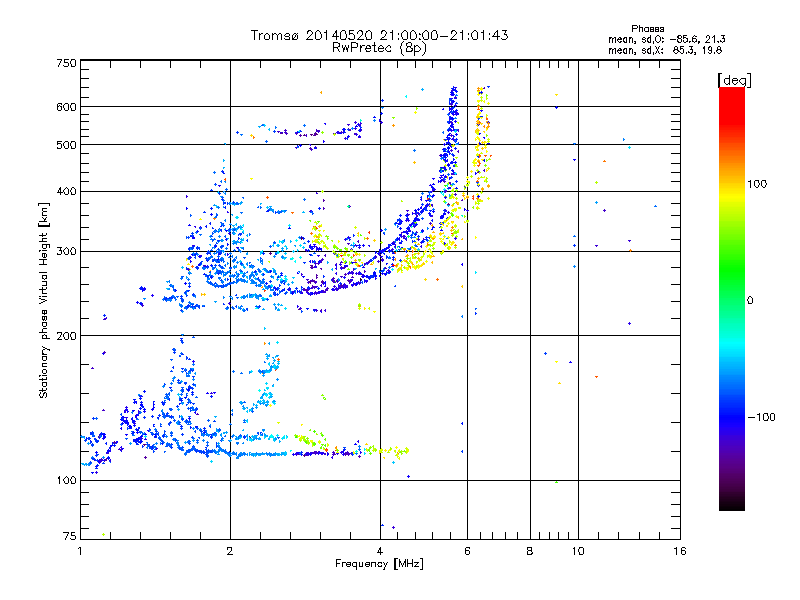This screenshot has height=600, width=800.
Task: Click the "8" MHz frequency axis label
Action: (530, 551)
